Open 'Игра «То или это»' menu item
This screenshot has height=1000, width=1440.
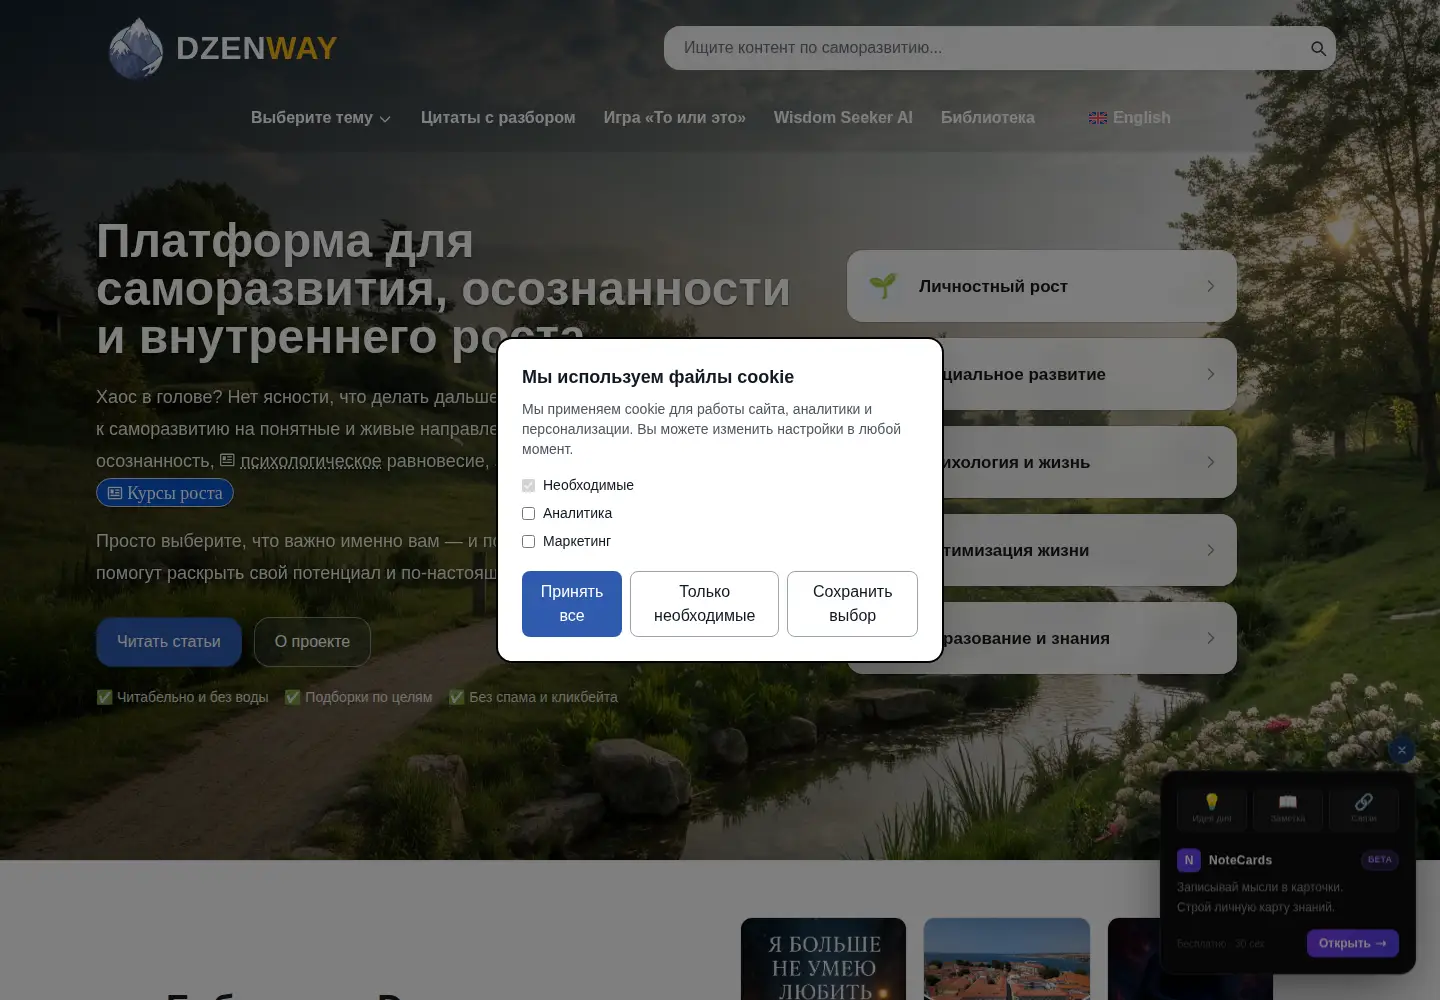tap(675, 118)
